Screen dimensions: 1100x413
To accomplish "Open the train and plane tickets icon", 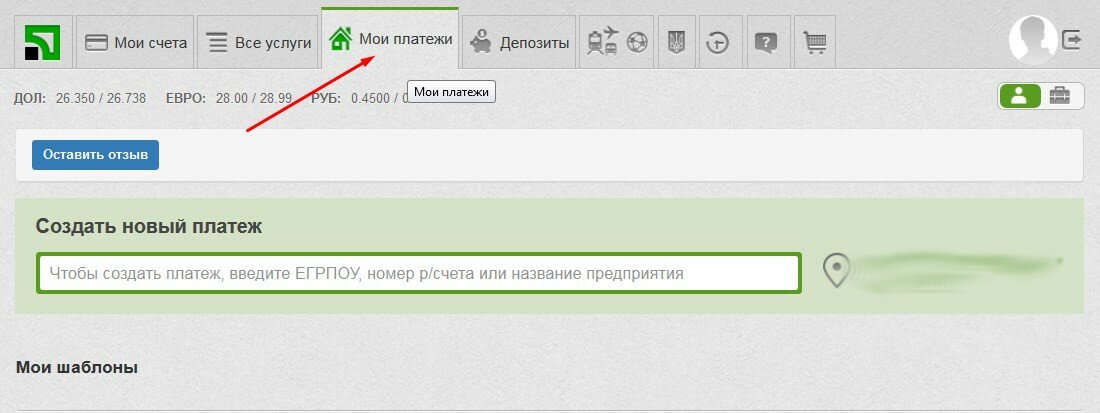I will (603, 42).
